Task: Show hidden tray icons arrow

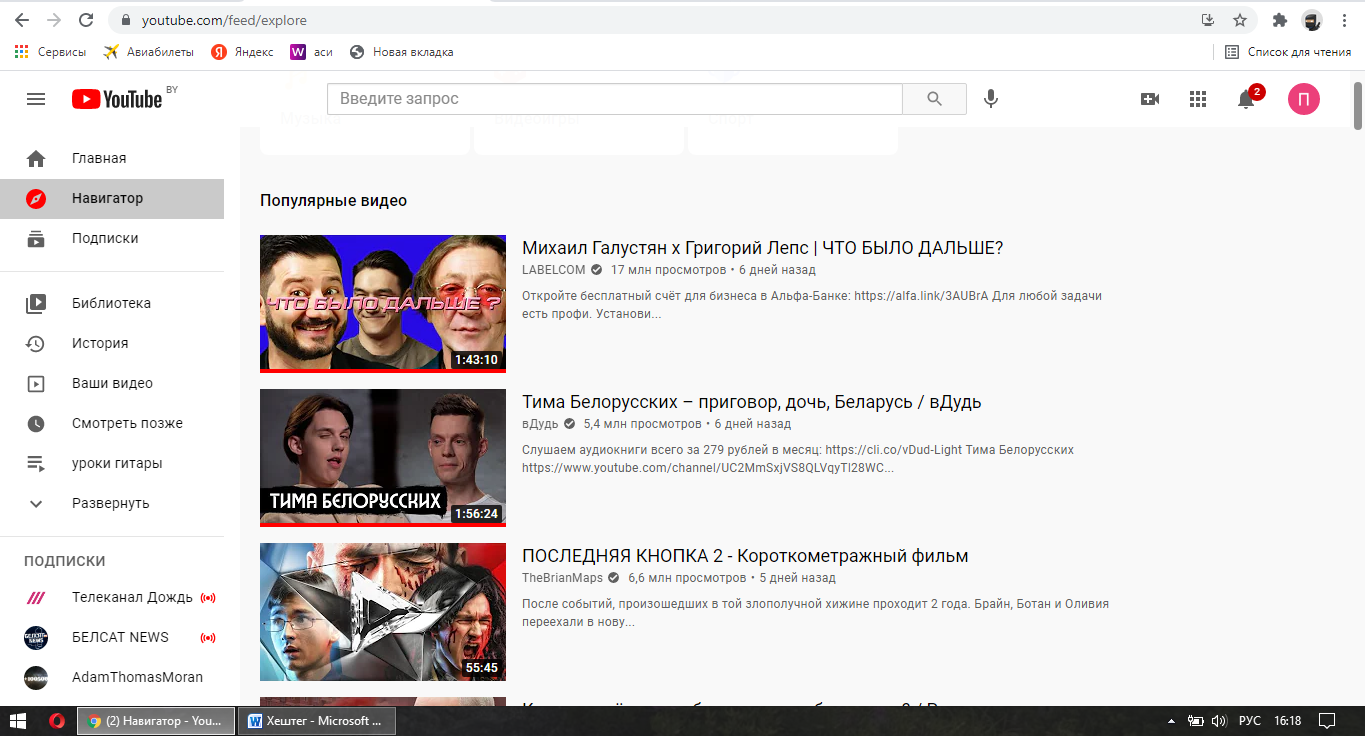Action: pyautogui.click(x=1171, y=720)
